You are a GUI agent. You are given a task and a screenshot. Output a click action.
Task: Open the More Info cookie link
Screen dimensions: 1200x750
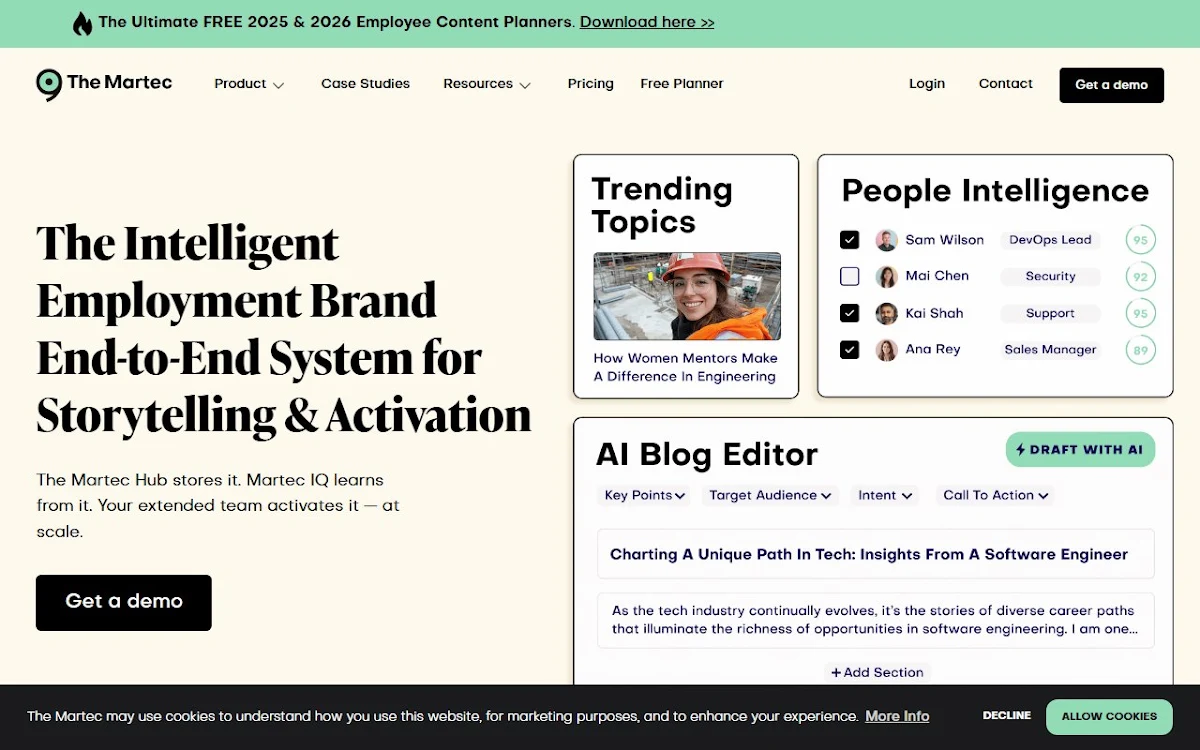coord(897,717)
